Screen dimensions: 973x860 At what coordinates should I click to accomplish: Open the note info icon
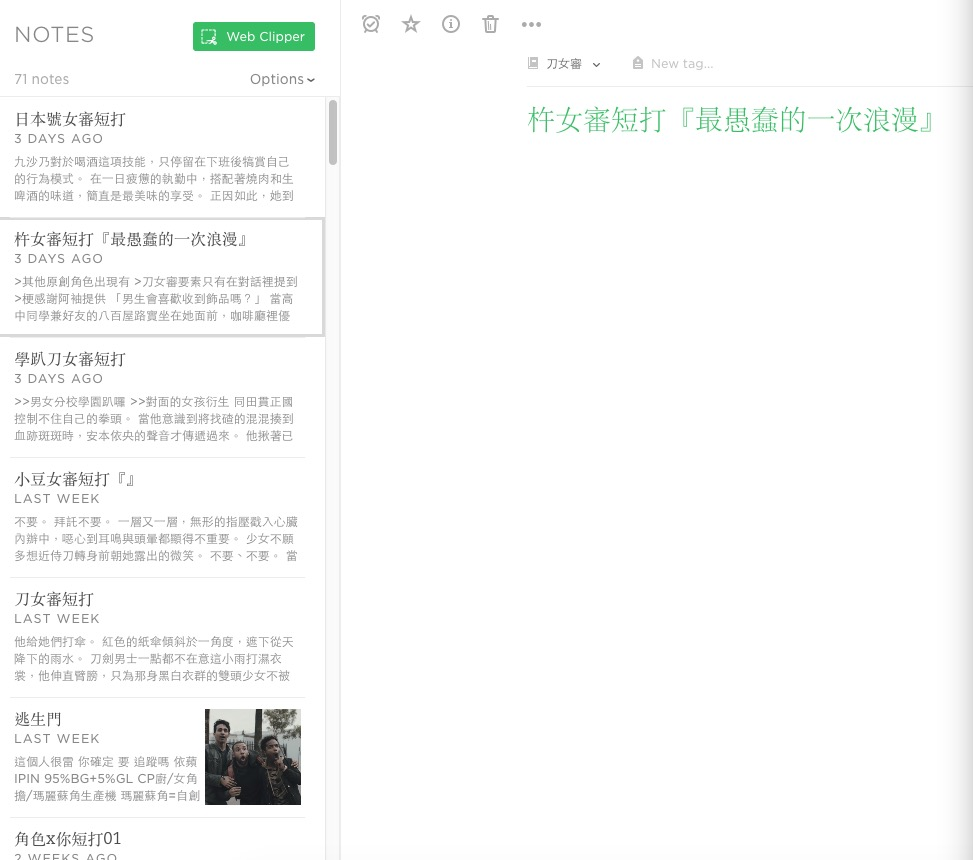click(451, 24)
